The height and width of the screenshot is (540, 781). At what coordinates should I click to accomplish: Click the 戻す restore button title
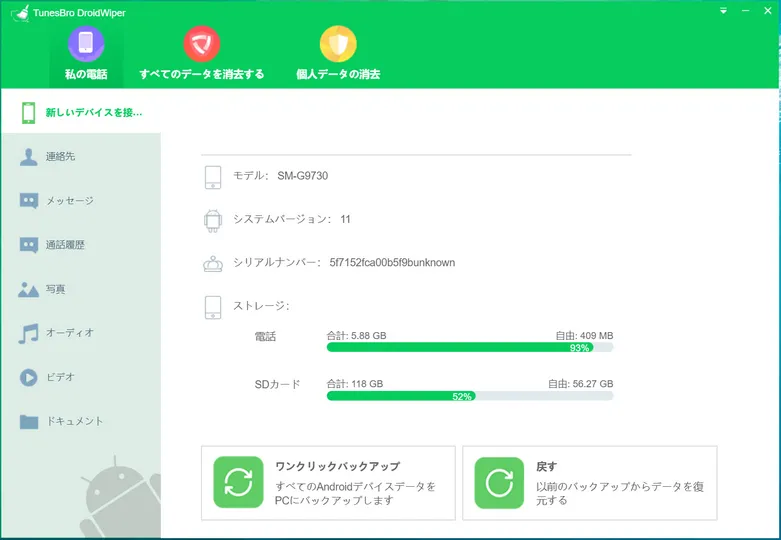546,467
